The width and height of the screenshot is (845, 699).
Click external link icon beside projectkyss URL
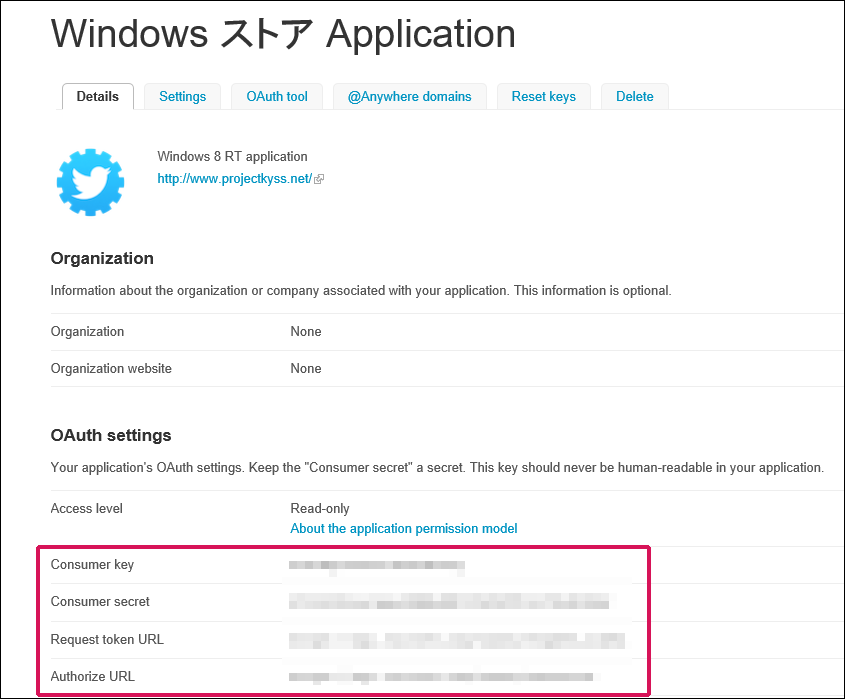click(x=319, y=179)
